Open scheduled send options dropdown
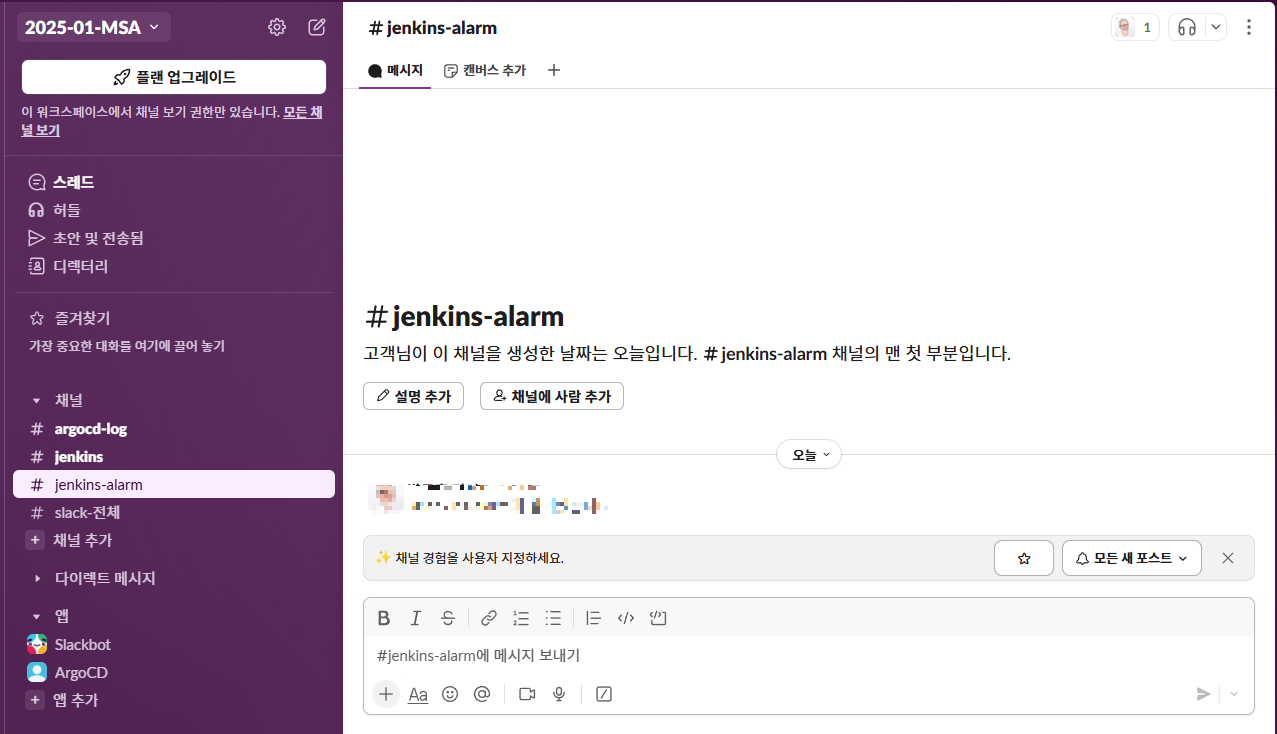This screenshot has height=734, width=1277. 1234,694
